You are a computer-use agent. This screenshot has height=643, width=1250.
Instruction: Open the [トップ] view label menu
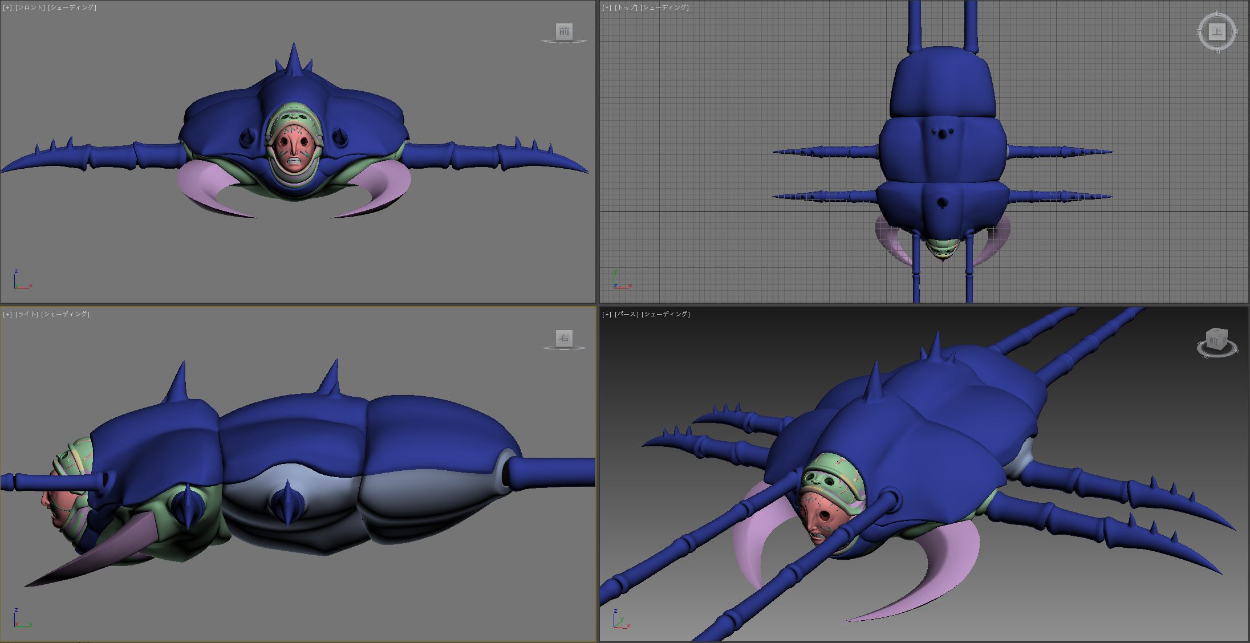[626, 7]
